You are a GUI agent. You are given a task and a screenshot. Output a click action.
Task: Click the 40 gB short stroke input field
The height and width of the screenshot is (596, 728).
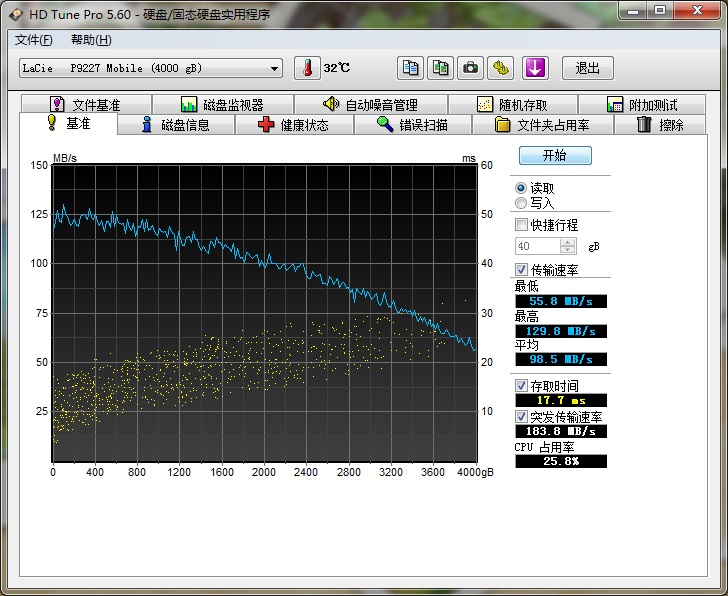pos(537,246)
